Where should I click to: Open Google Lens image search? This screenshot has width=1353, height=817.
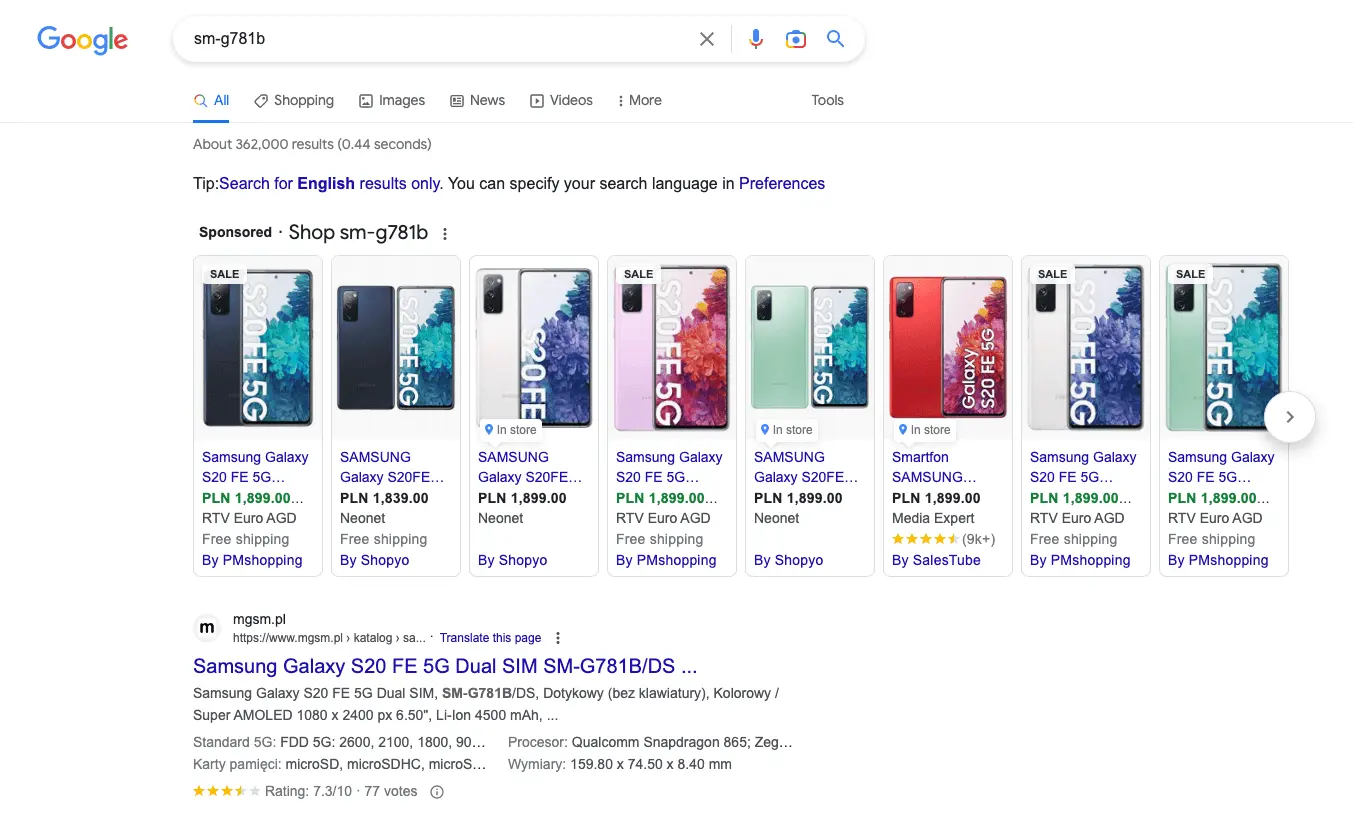coord(795,38)
